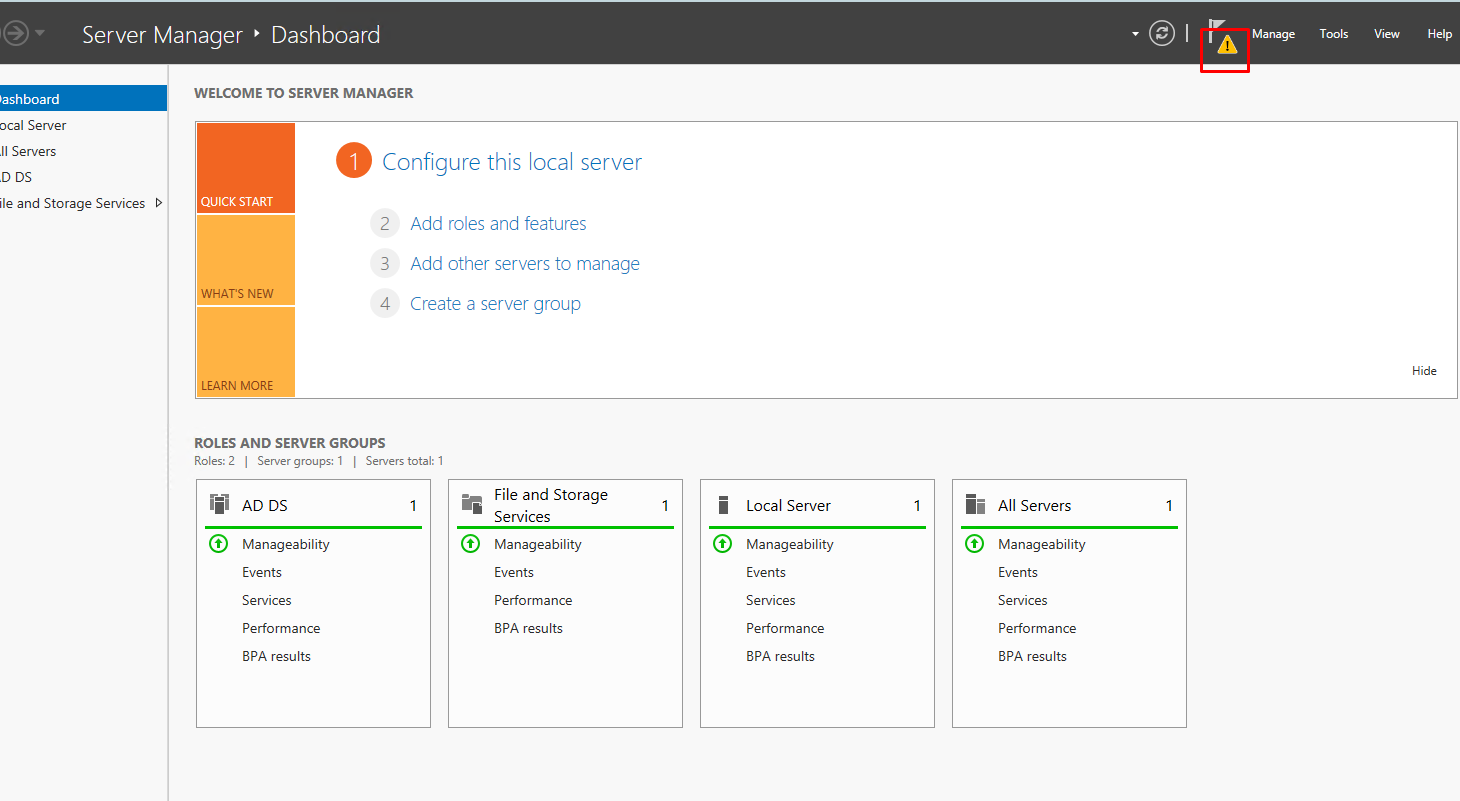Click the forward navigation arrow
The width and height of the screenshot is (1460, 801).
[x=14, y=34]
